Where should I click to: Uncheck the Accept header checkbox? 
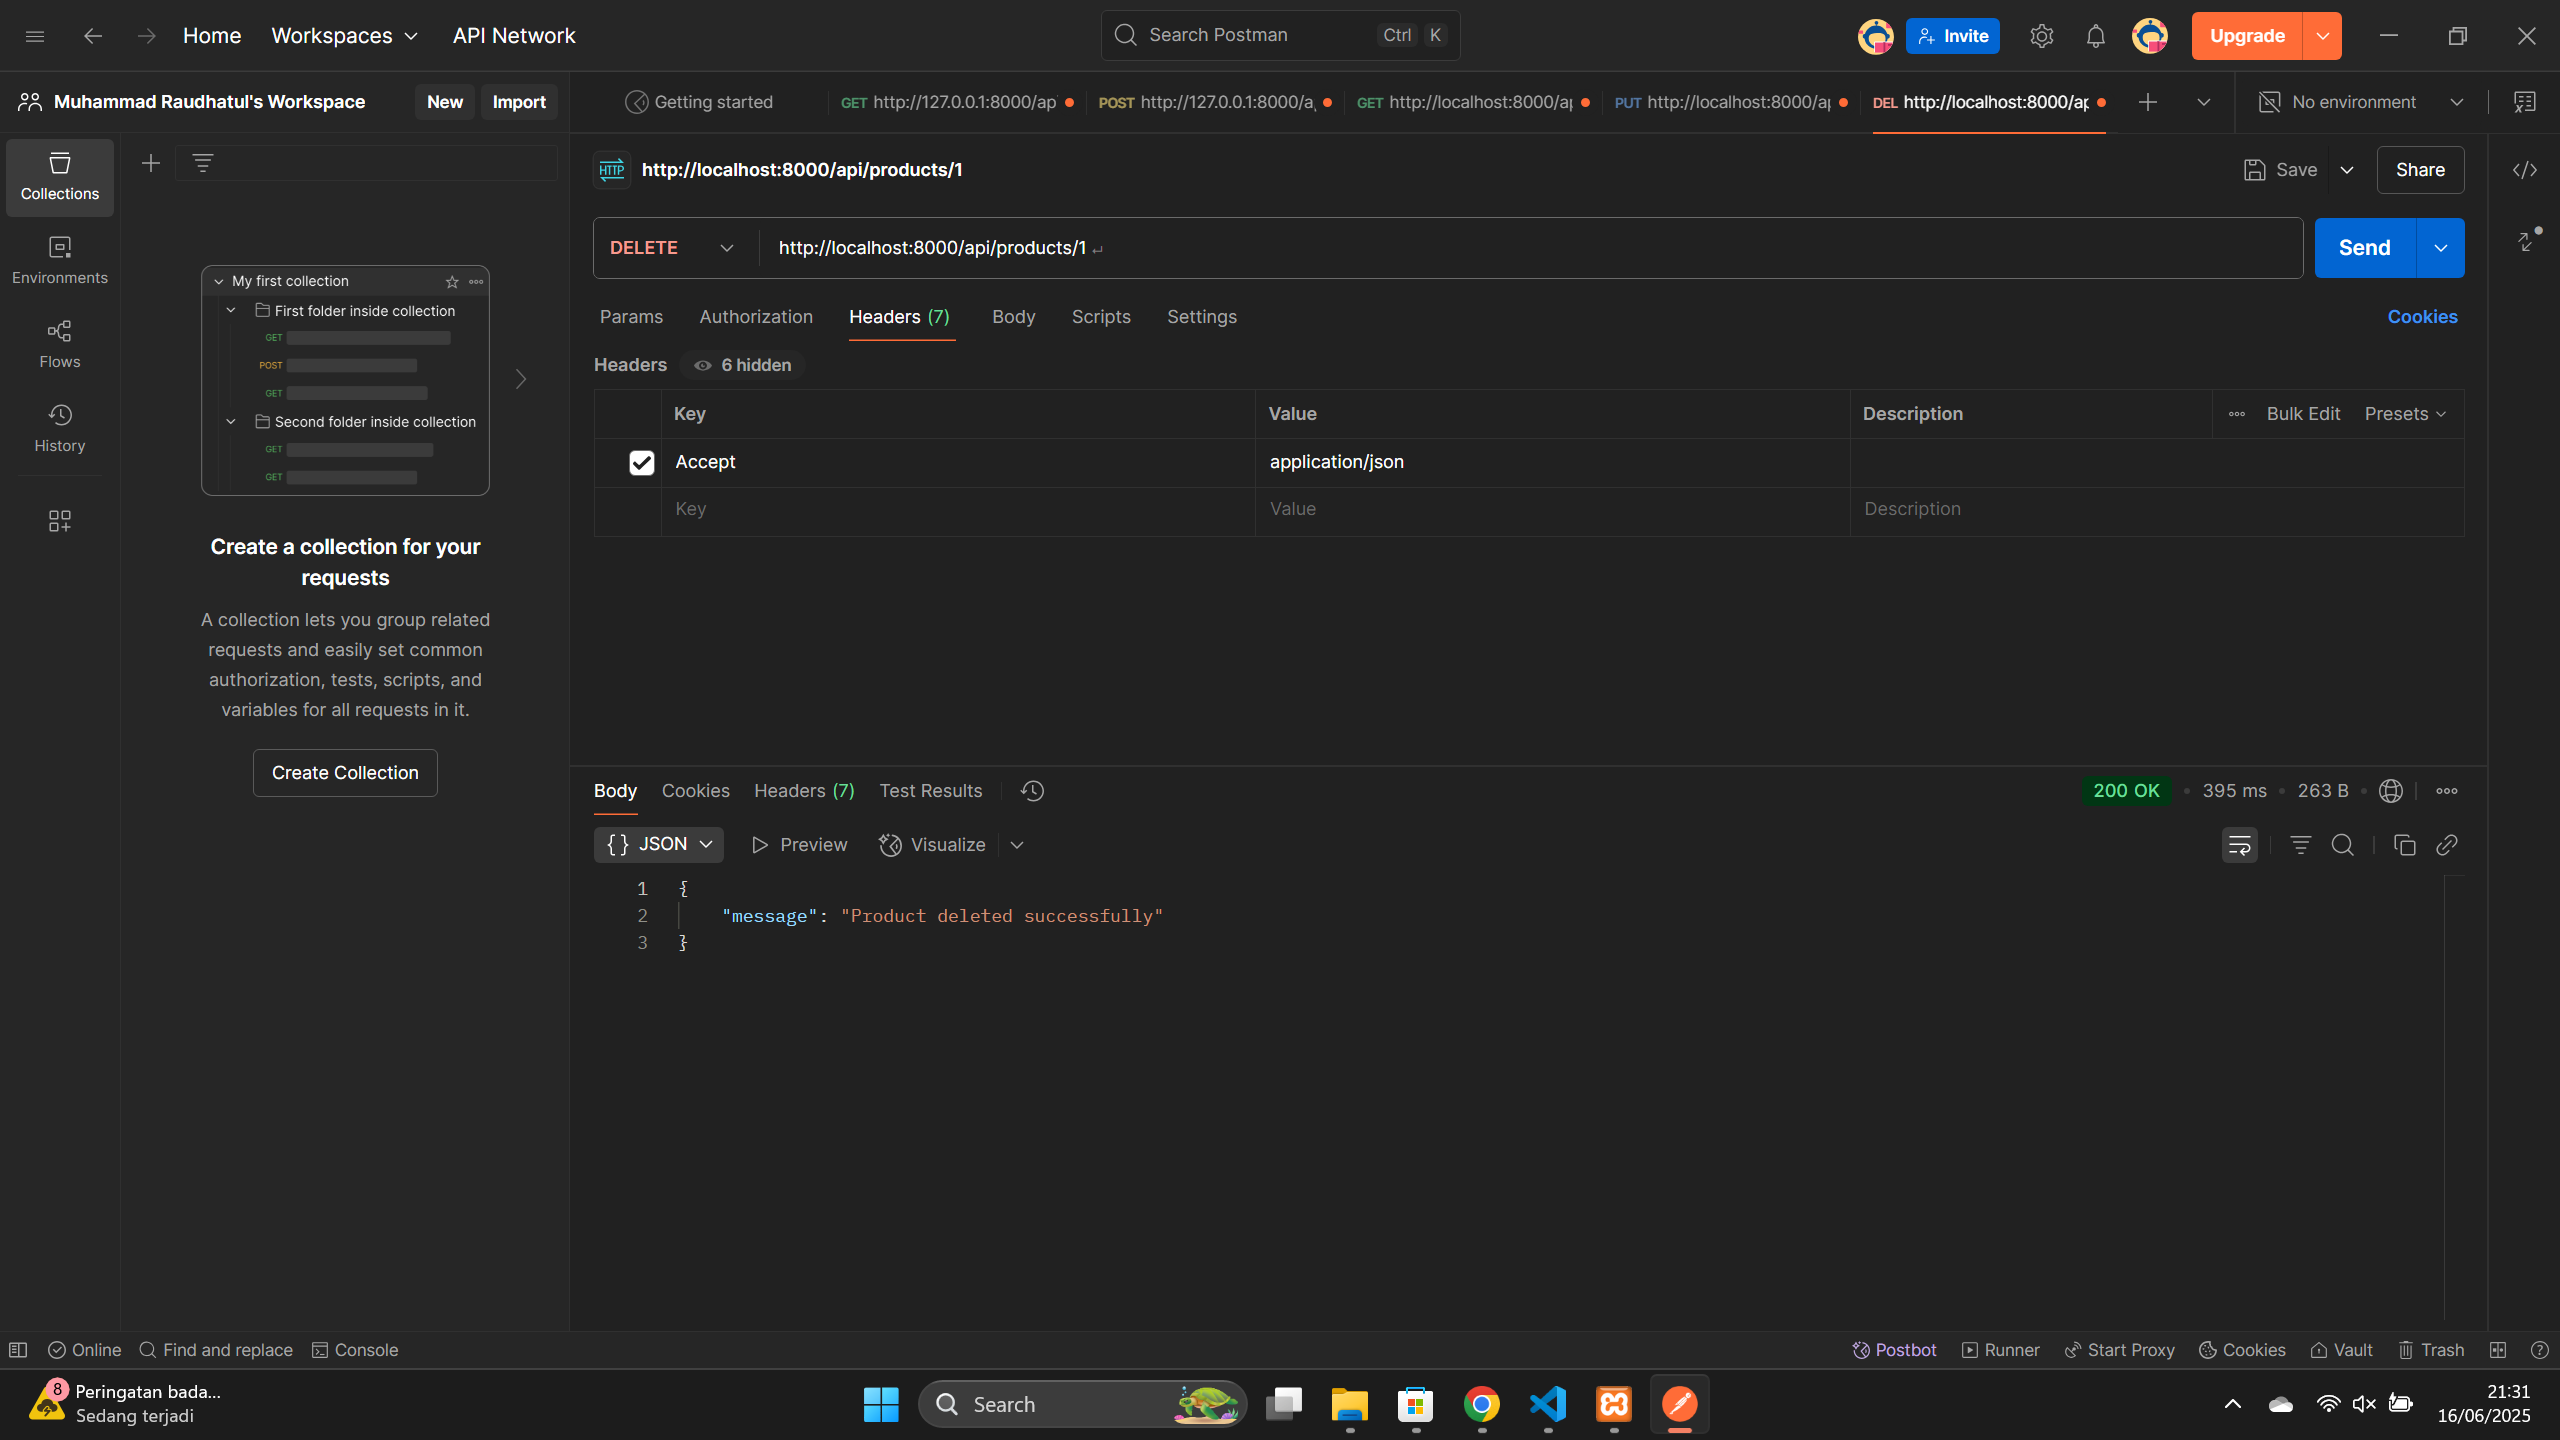(x=641, y=463)
